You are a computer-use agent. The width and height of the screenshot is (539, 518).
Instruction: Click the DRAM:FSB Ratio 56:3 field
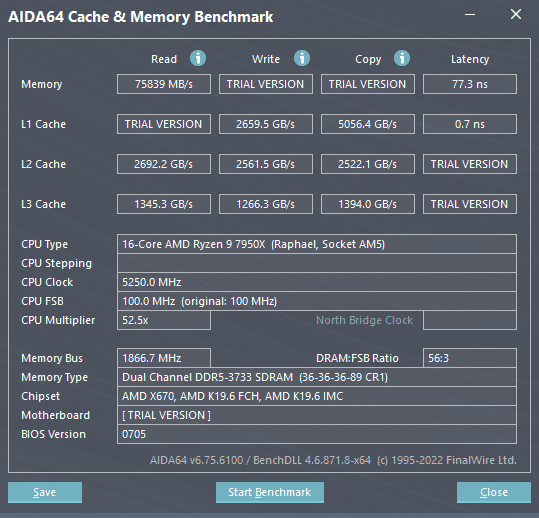click(x=470, y=358)
